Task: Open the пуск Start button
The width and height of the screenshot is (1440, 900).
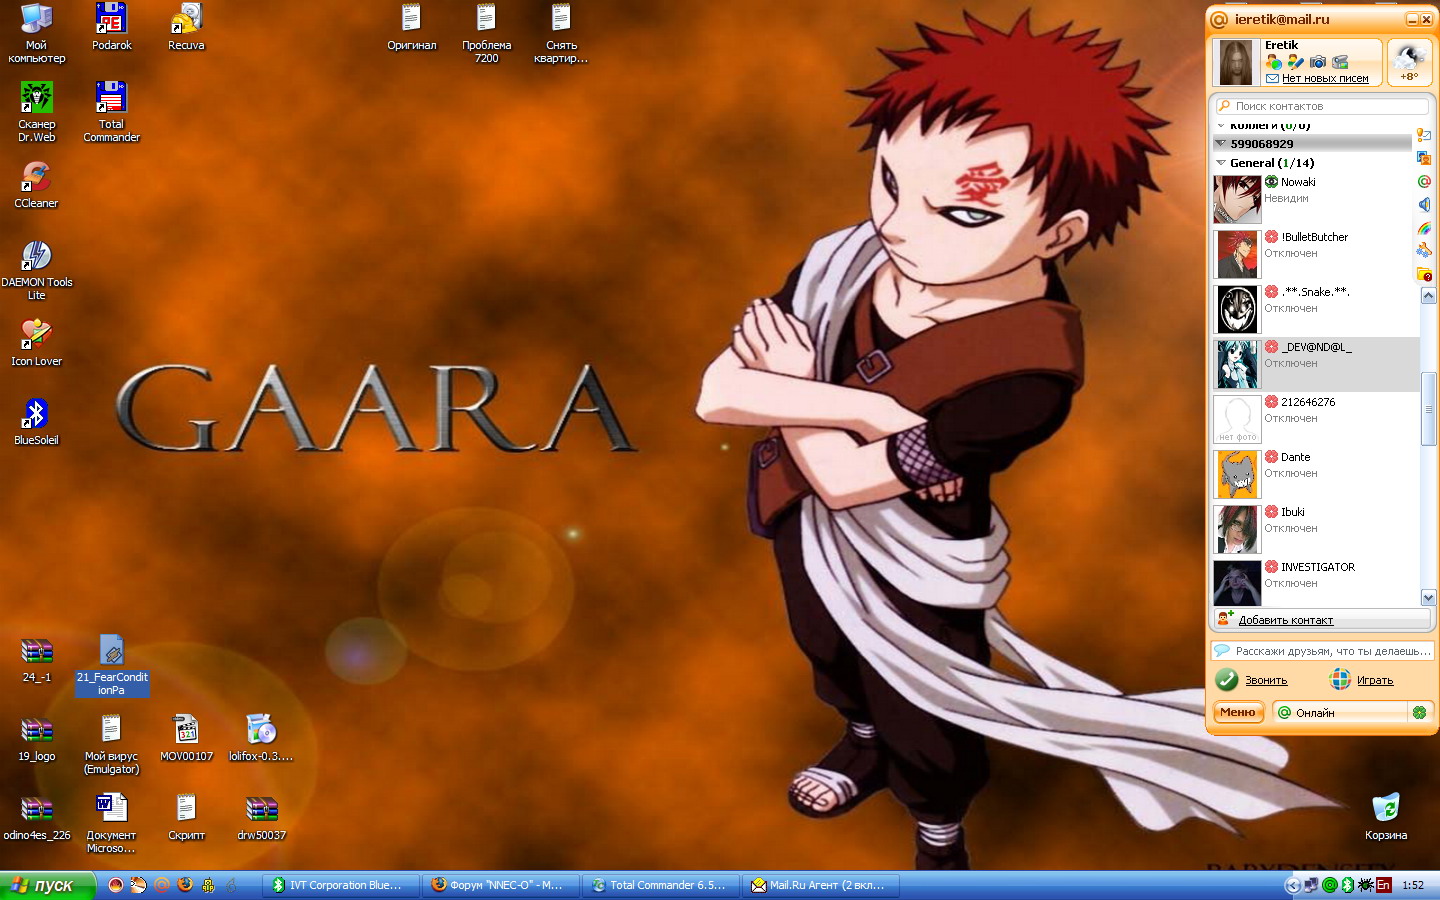Action: coord(47,885)
